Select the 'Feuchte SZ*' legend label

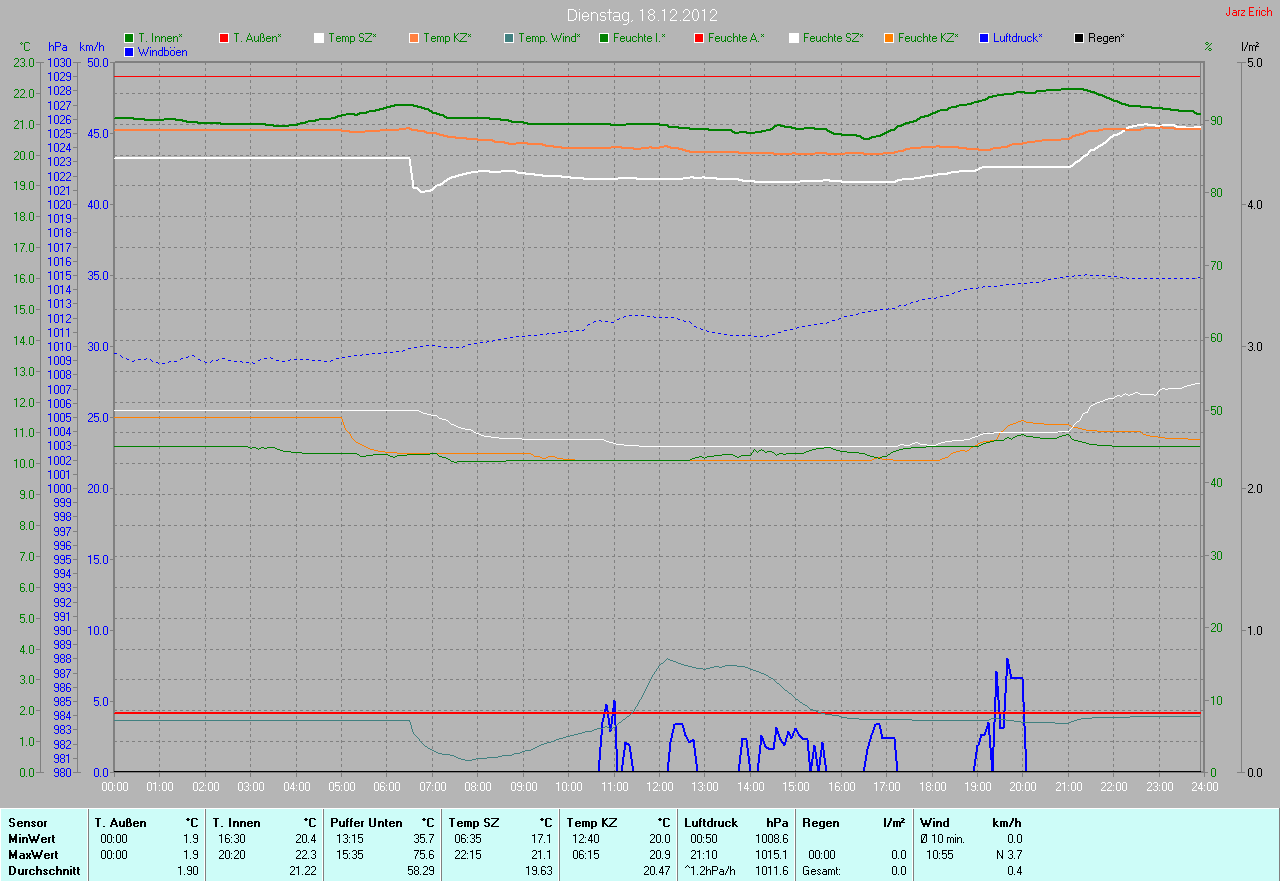833,38
